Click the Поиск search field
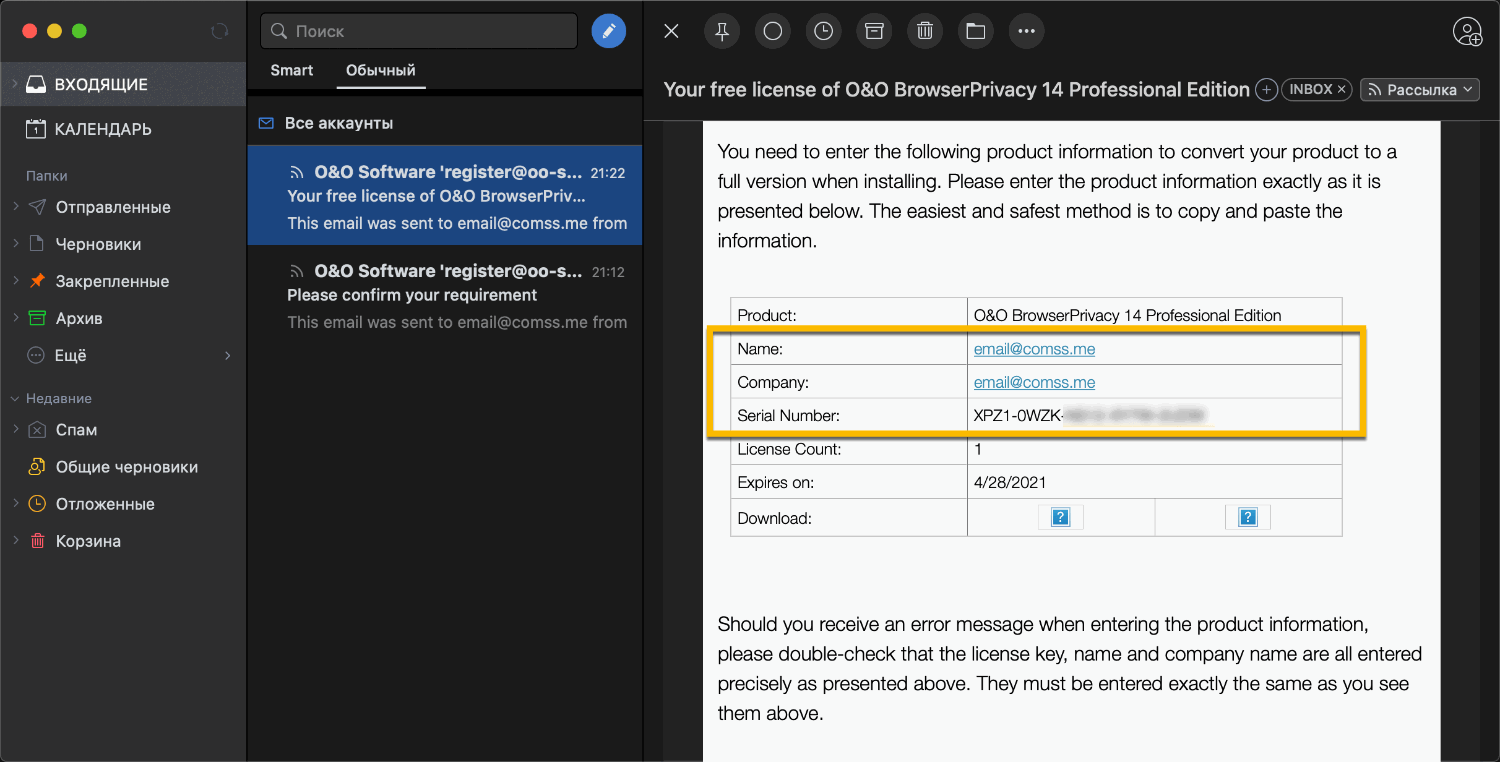 (420, 31)
